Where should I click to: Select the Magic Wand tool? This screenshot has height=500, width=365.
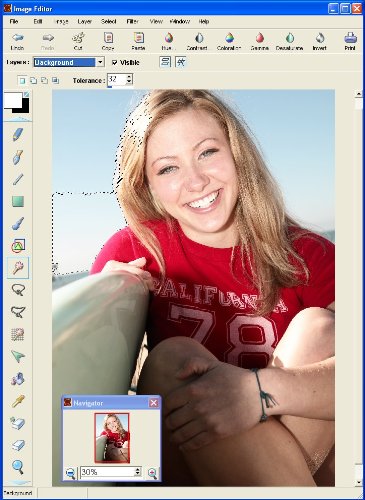[x=18, y=268]
